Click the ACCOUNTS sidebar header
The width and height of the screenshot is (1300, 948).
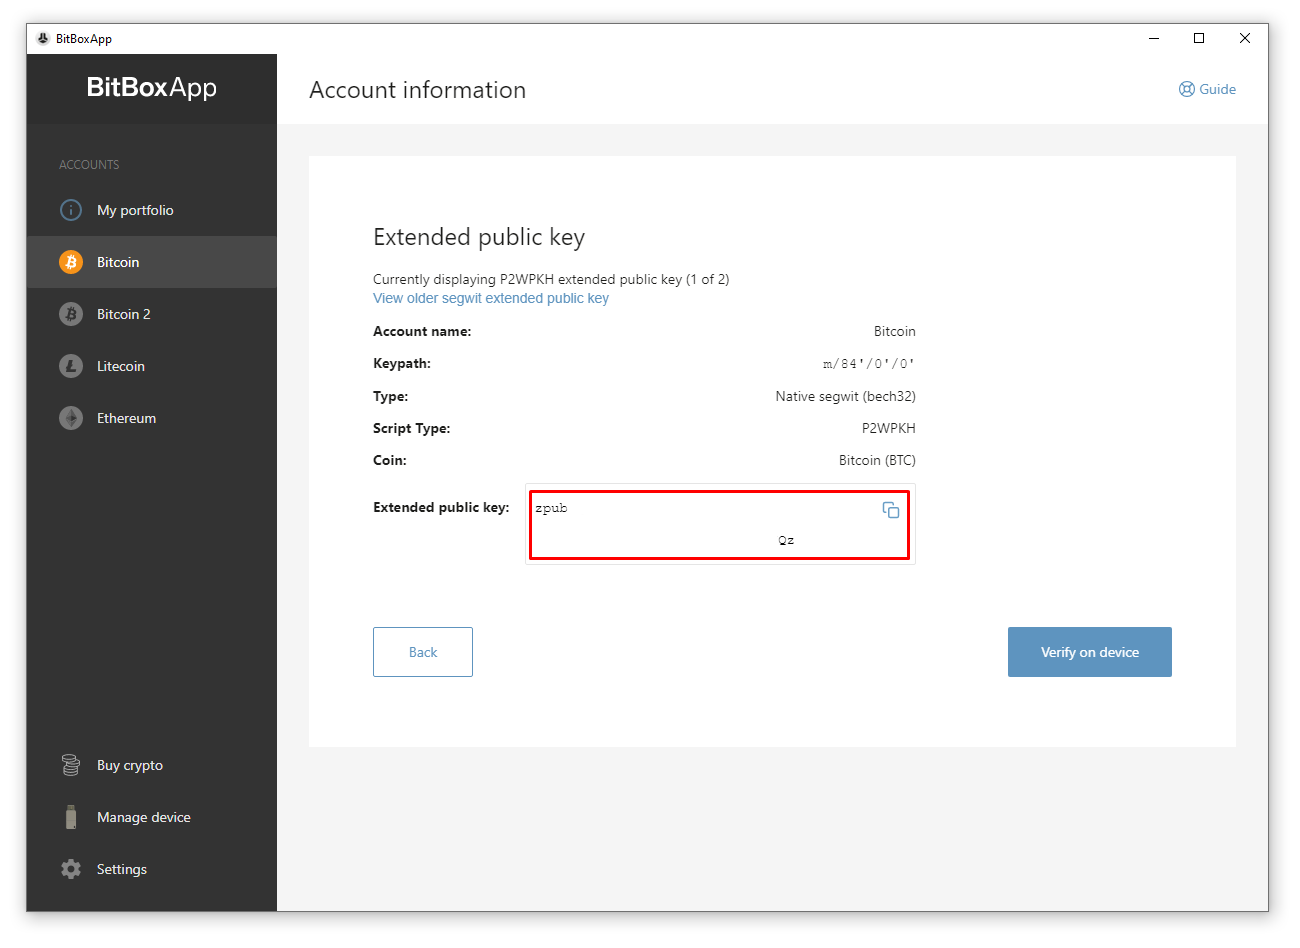pos(89,164)
